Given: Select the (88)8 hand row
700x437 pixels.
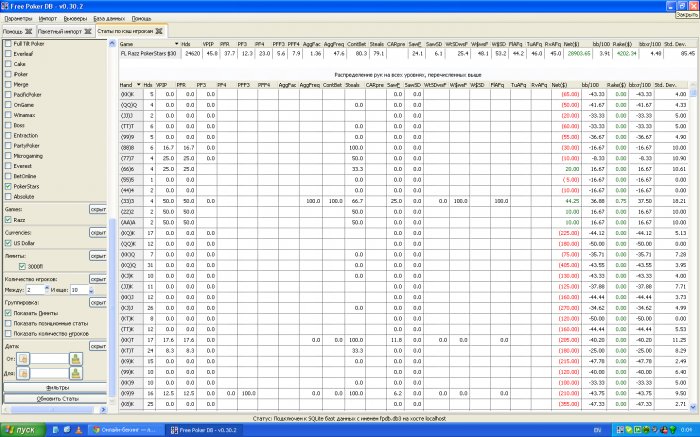Looking at the screenshot, I should click(x=403, y=148).
